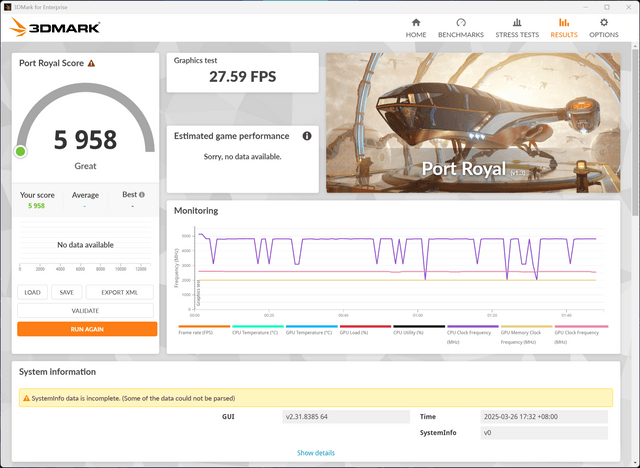
Task: Toggle CPU Temperature legend swatch
Action: click(x=258, y=326)
